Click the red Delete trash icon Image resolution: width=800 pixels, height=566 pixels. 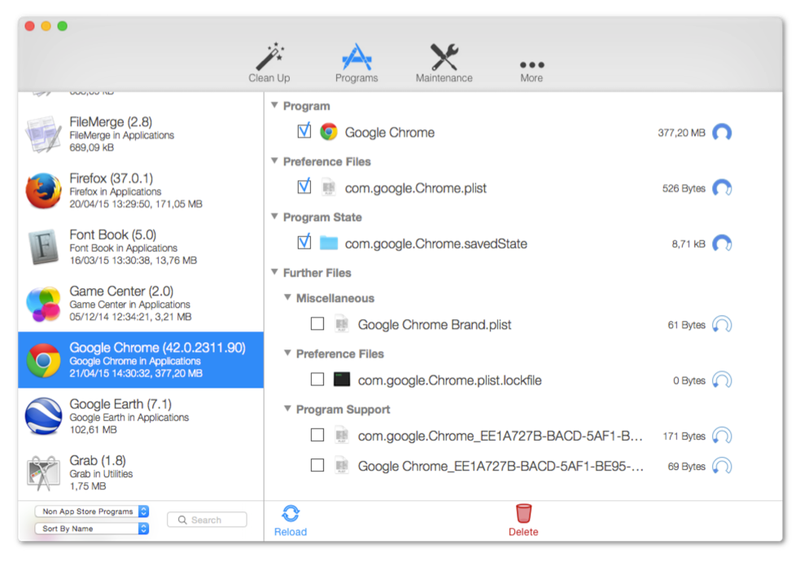(x=523, y=513)
